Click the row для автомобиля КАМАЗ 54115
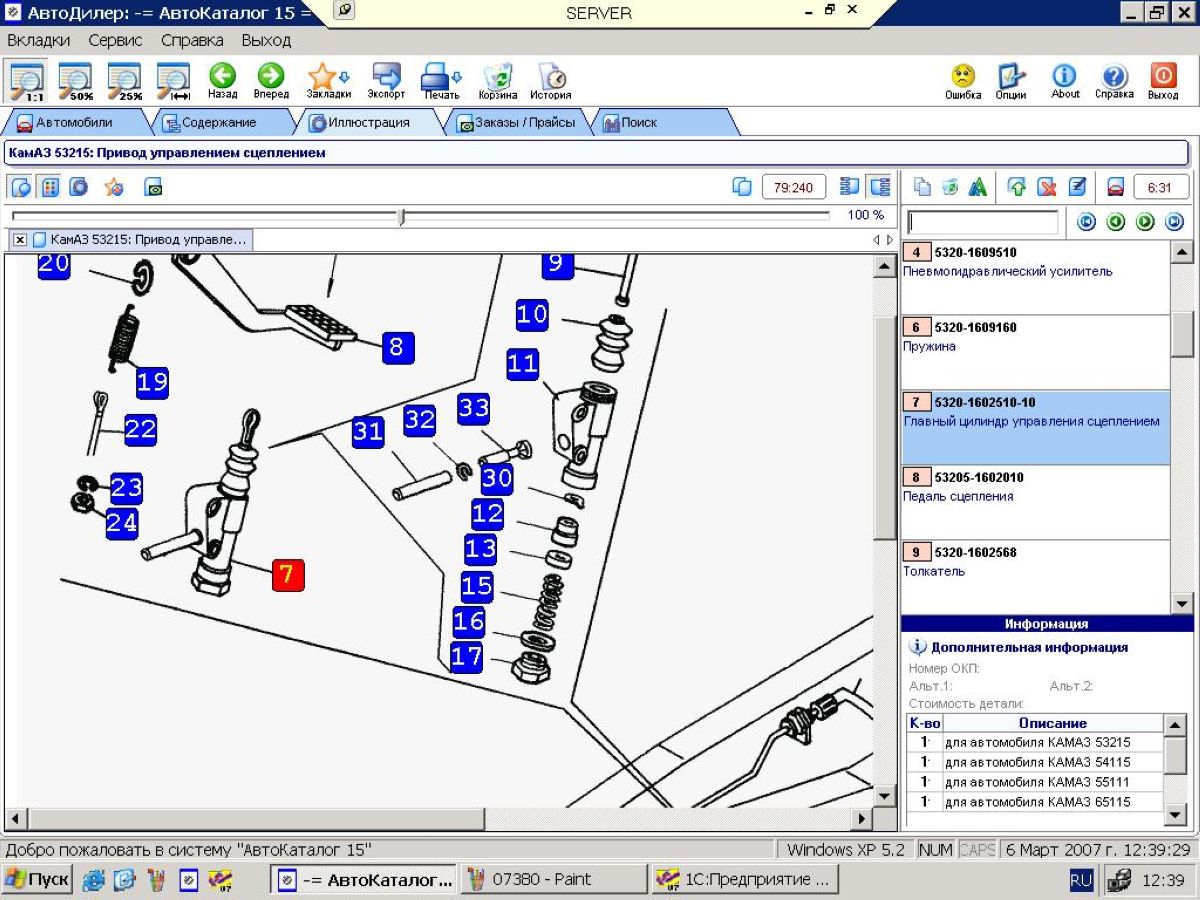Screen dimensions: 1200x900 click(x=1035, y=762)
